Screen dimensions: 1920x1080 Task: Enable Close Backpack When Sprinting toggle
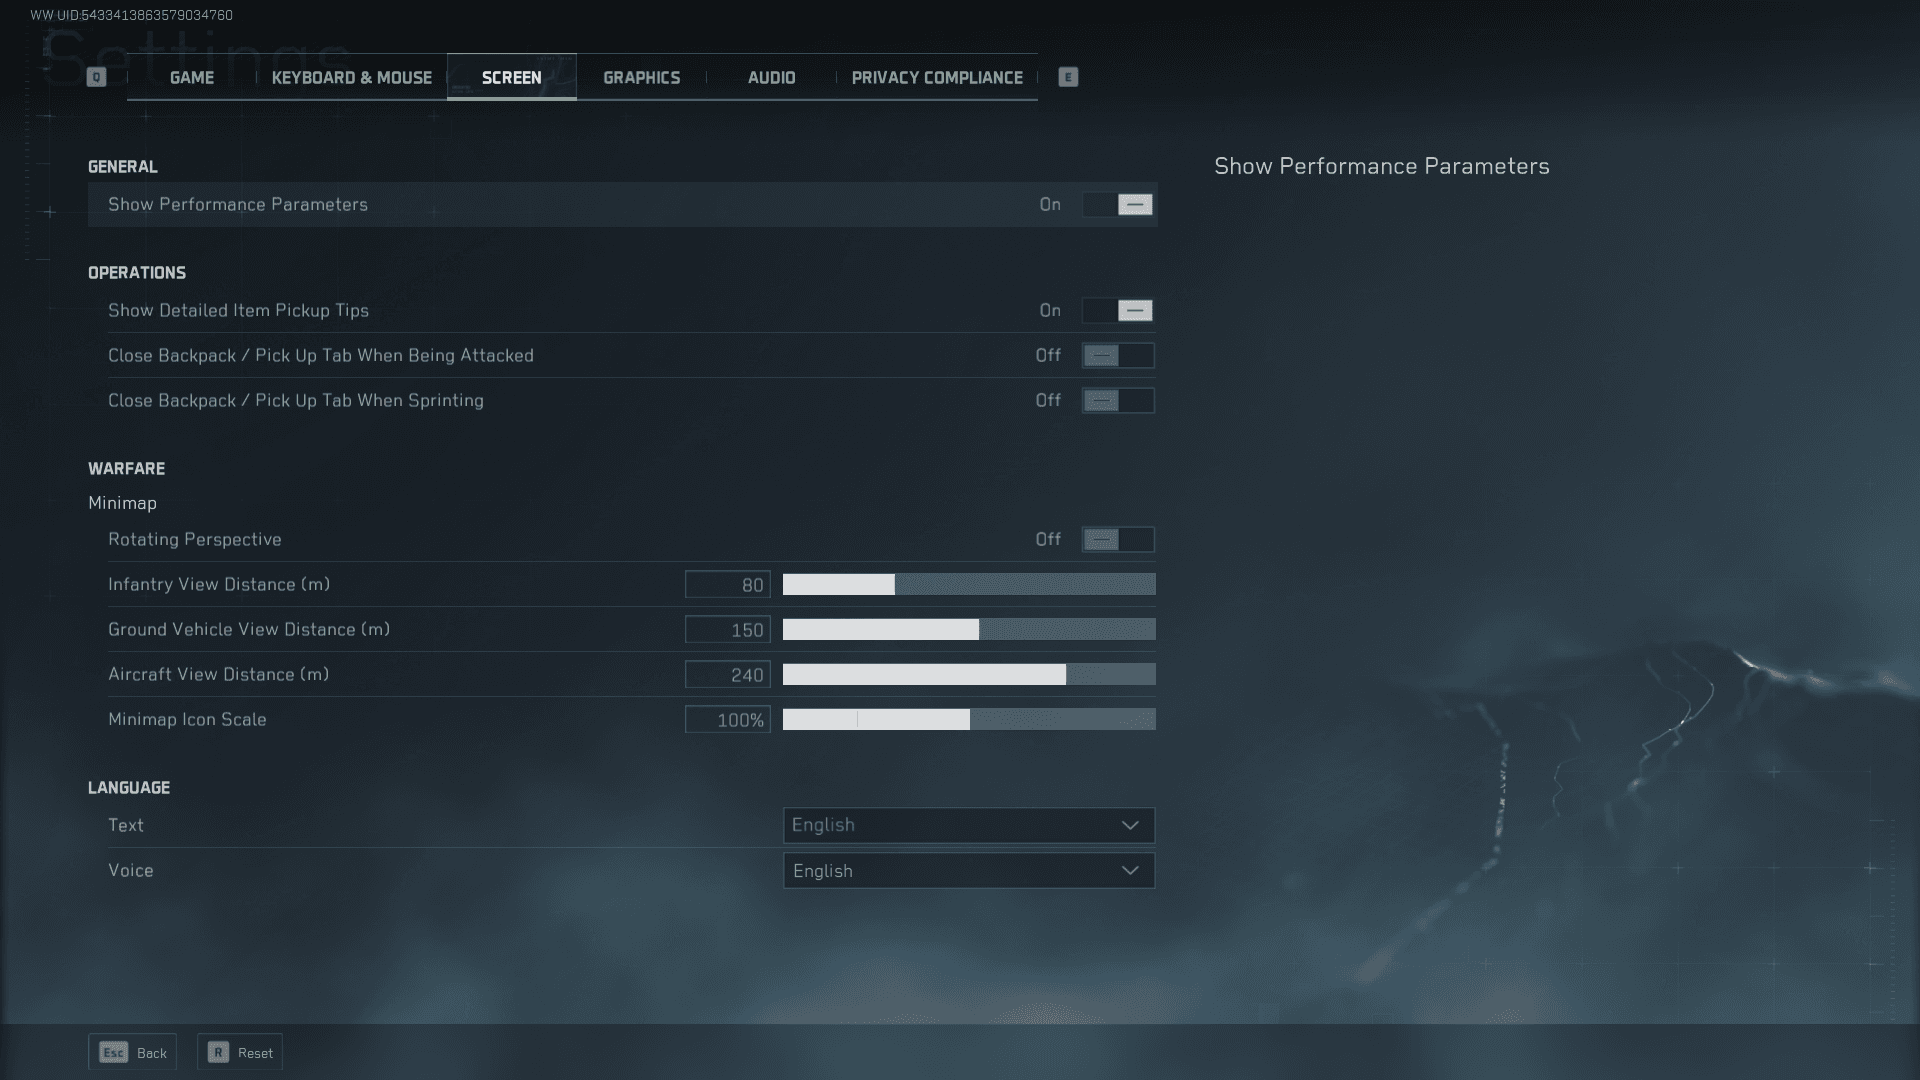point(1118,401)
